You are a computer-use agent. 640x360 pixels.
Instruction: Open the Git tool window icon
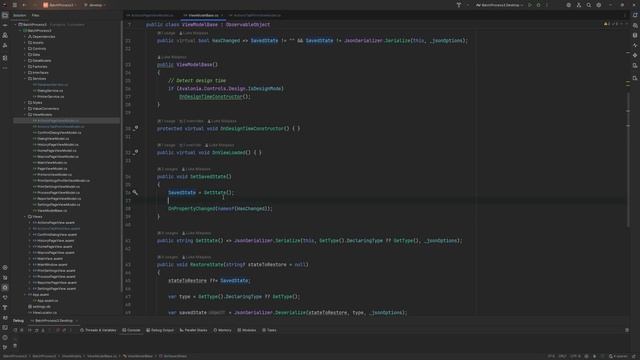click(5, 347)
